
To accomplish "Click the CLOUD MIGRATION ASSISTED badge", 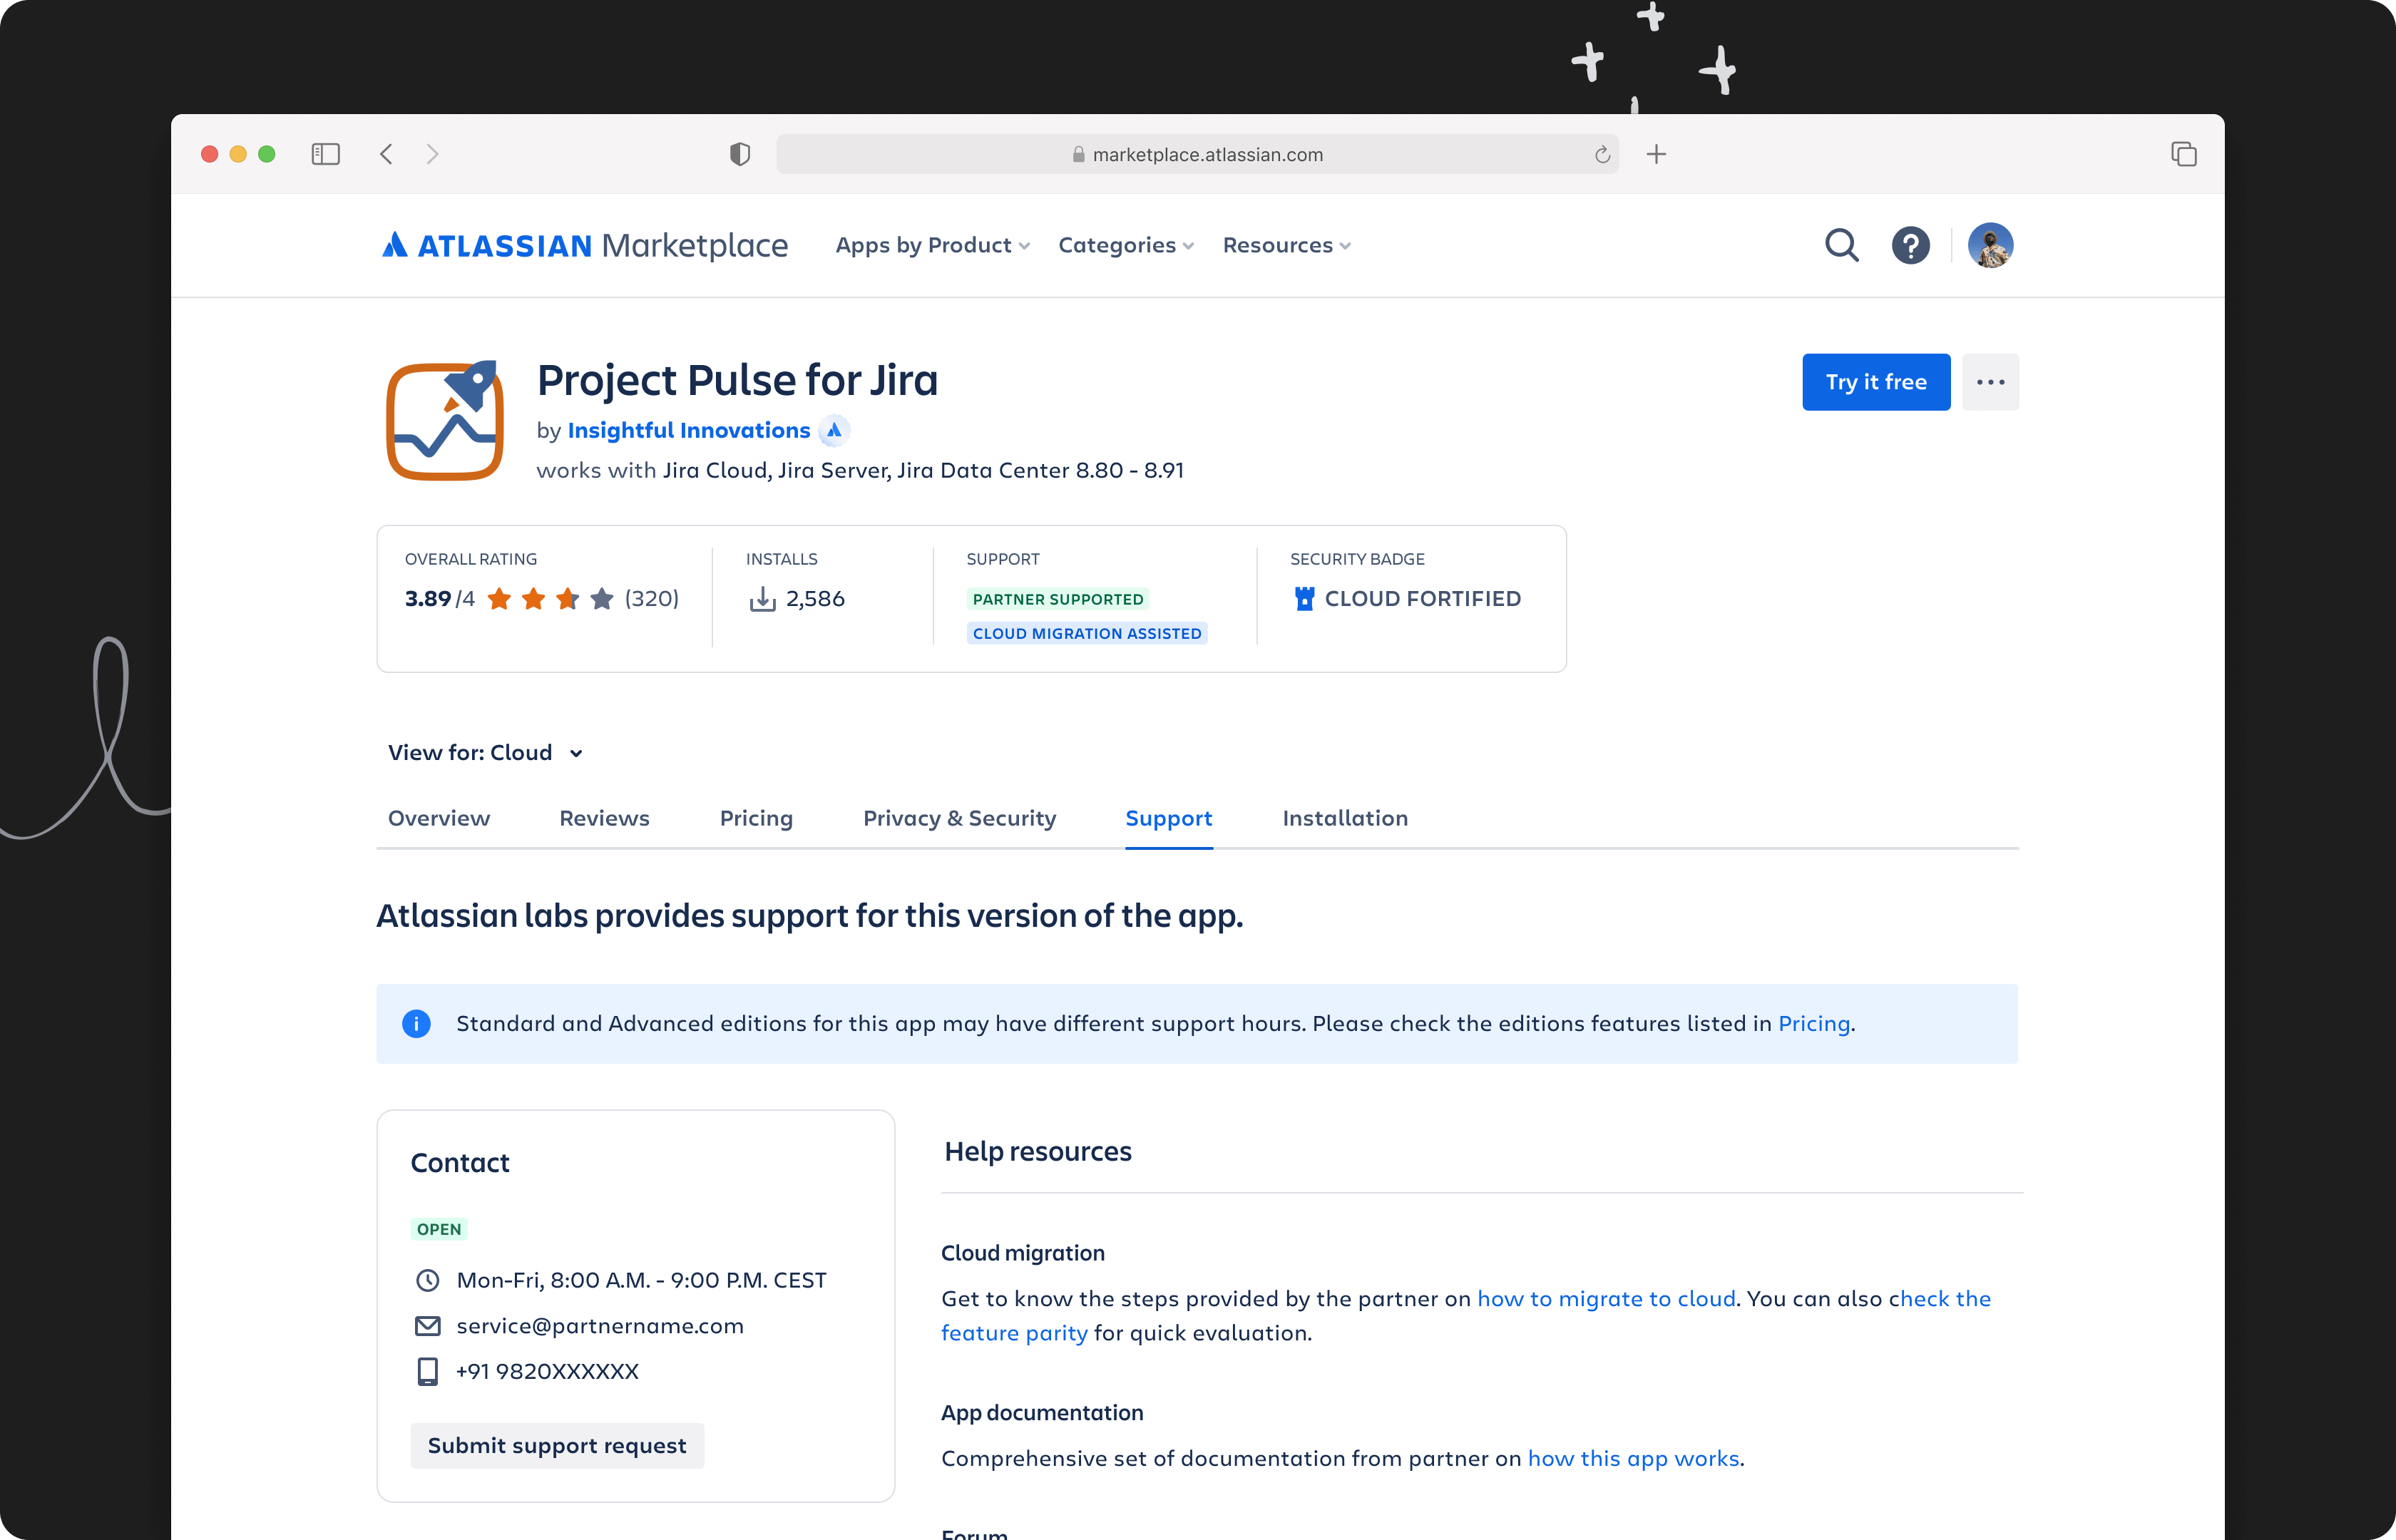I will tap(1087, 633).
